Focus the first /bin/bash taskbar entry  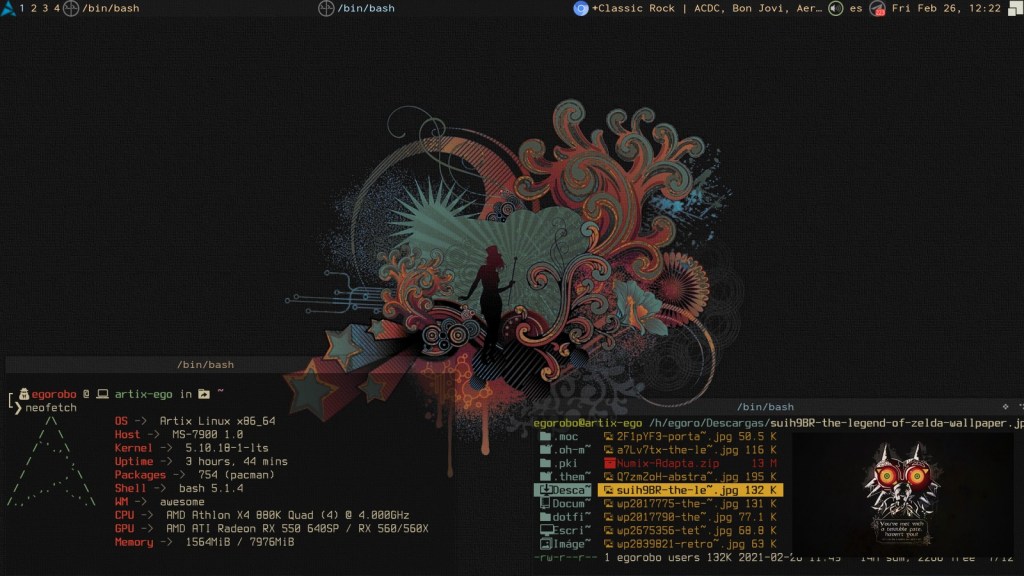tap(110, 8)
